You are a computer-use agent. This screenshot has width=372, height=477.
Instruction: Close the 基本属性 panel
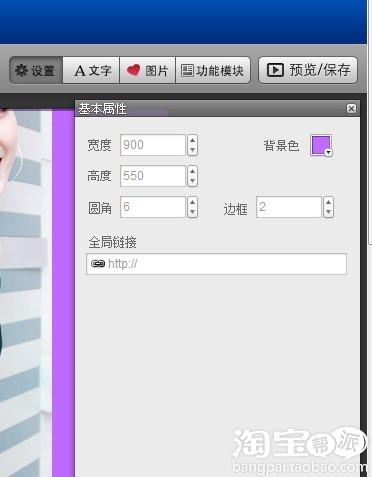point(351,109)
